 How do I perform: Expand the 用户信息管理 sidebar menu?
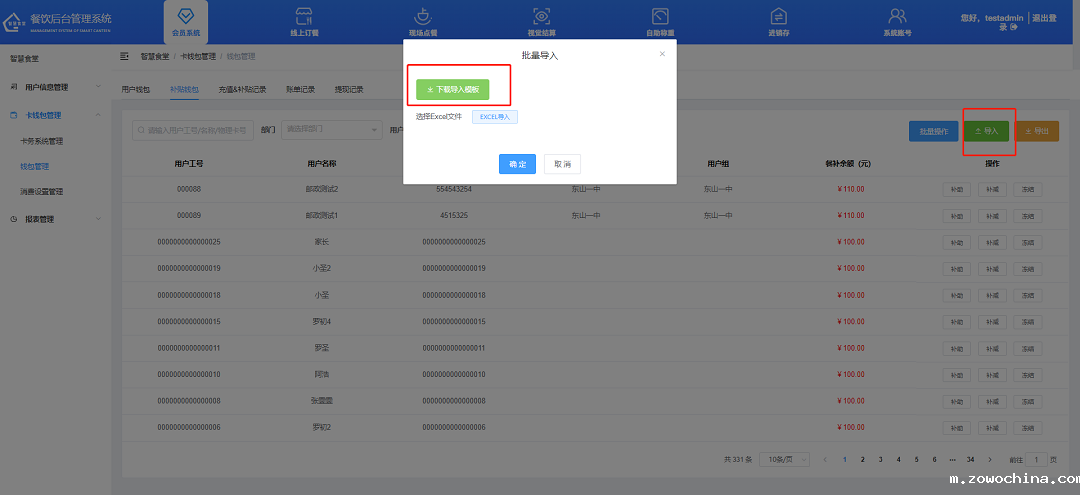[x=56, y=87]
